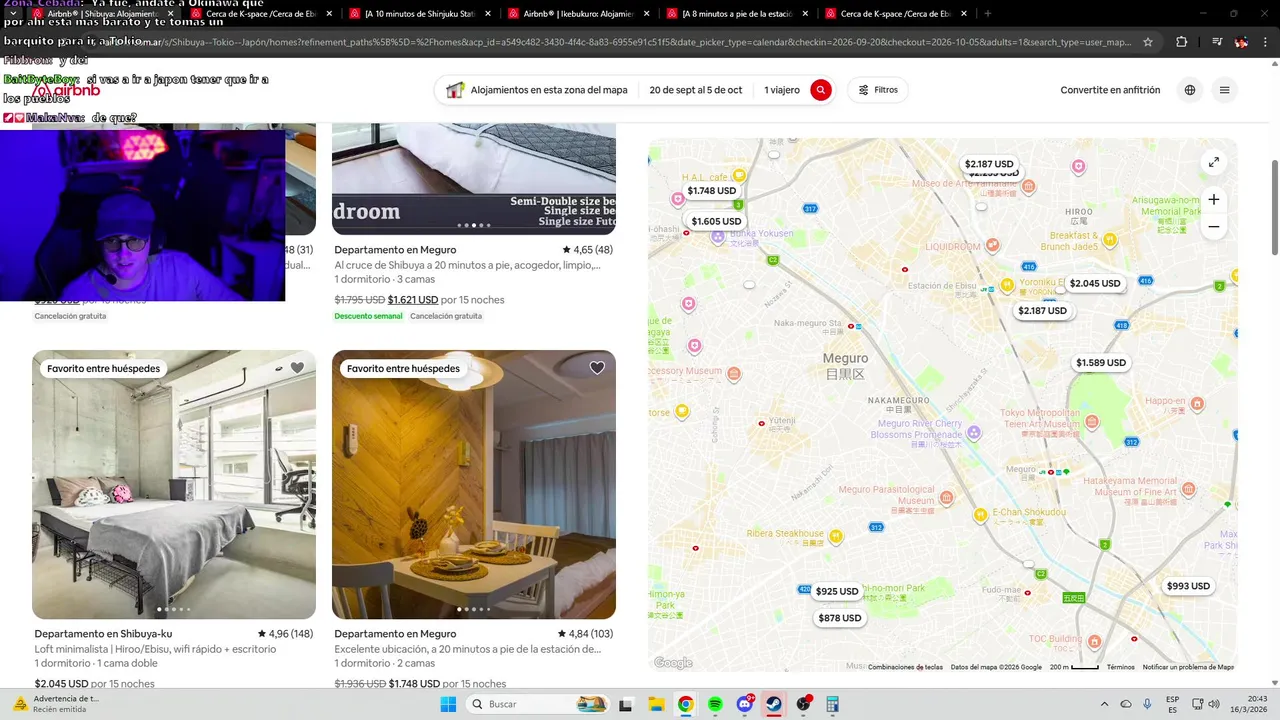Click Combinaciones de teclas on map

click(x=905, y=667)
